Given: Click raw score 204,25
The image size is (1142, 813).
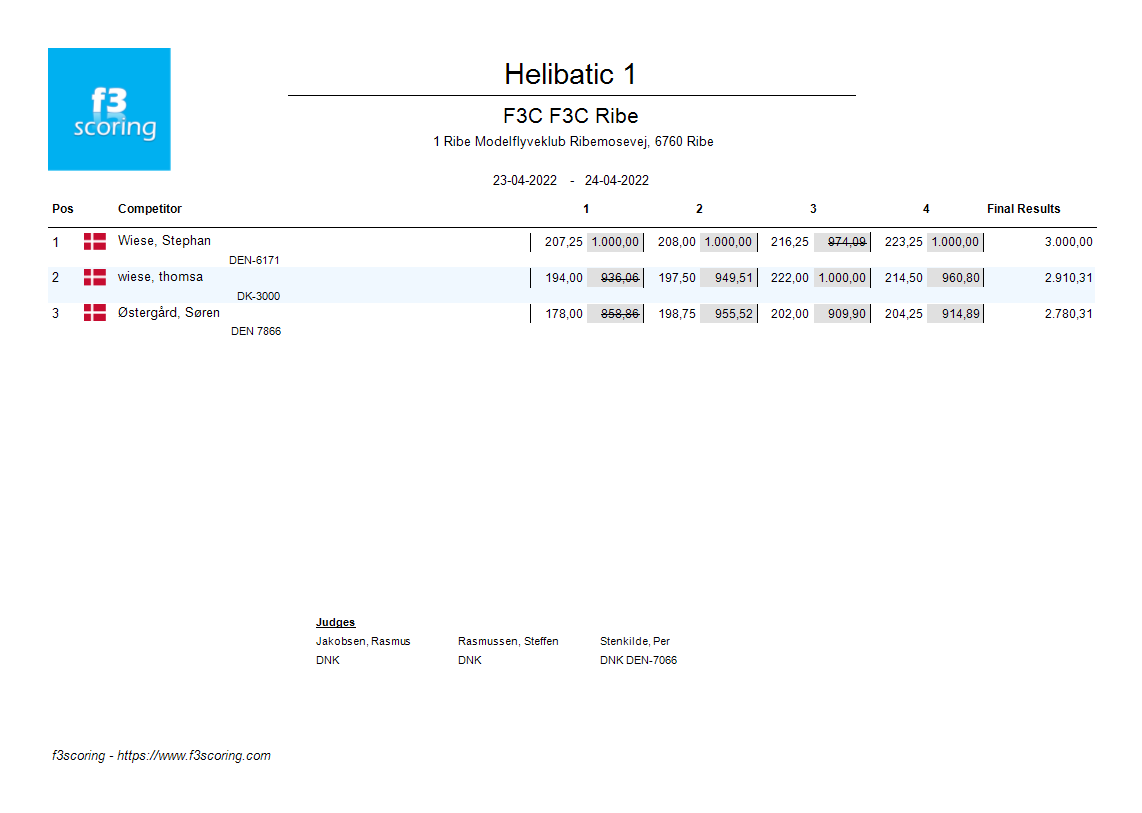Looking at the screenshot, I should (903, 314).
